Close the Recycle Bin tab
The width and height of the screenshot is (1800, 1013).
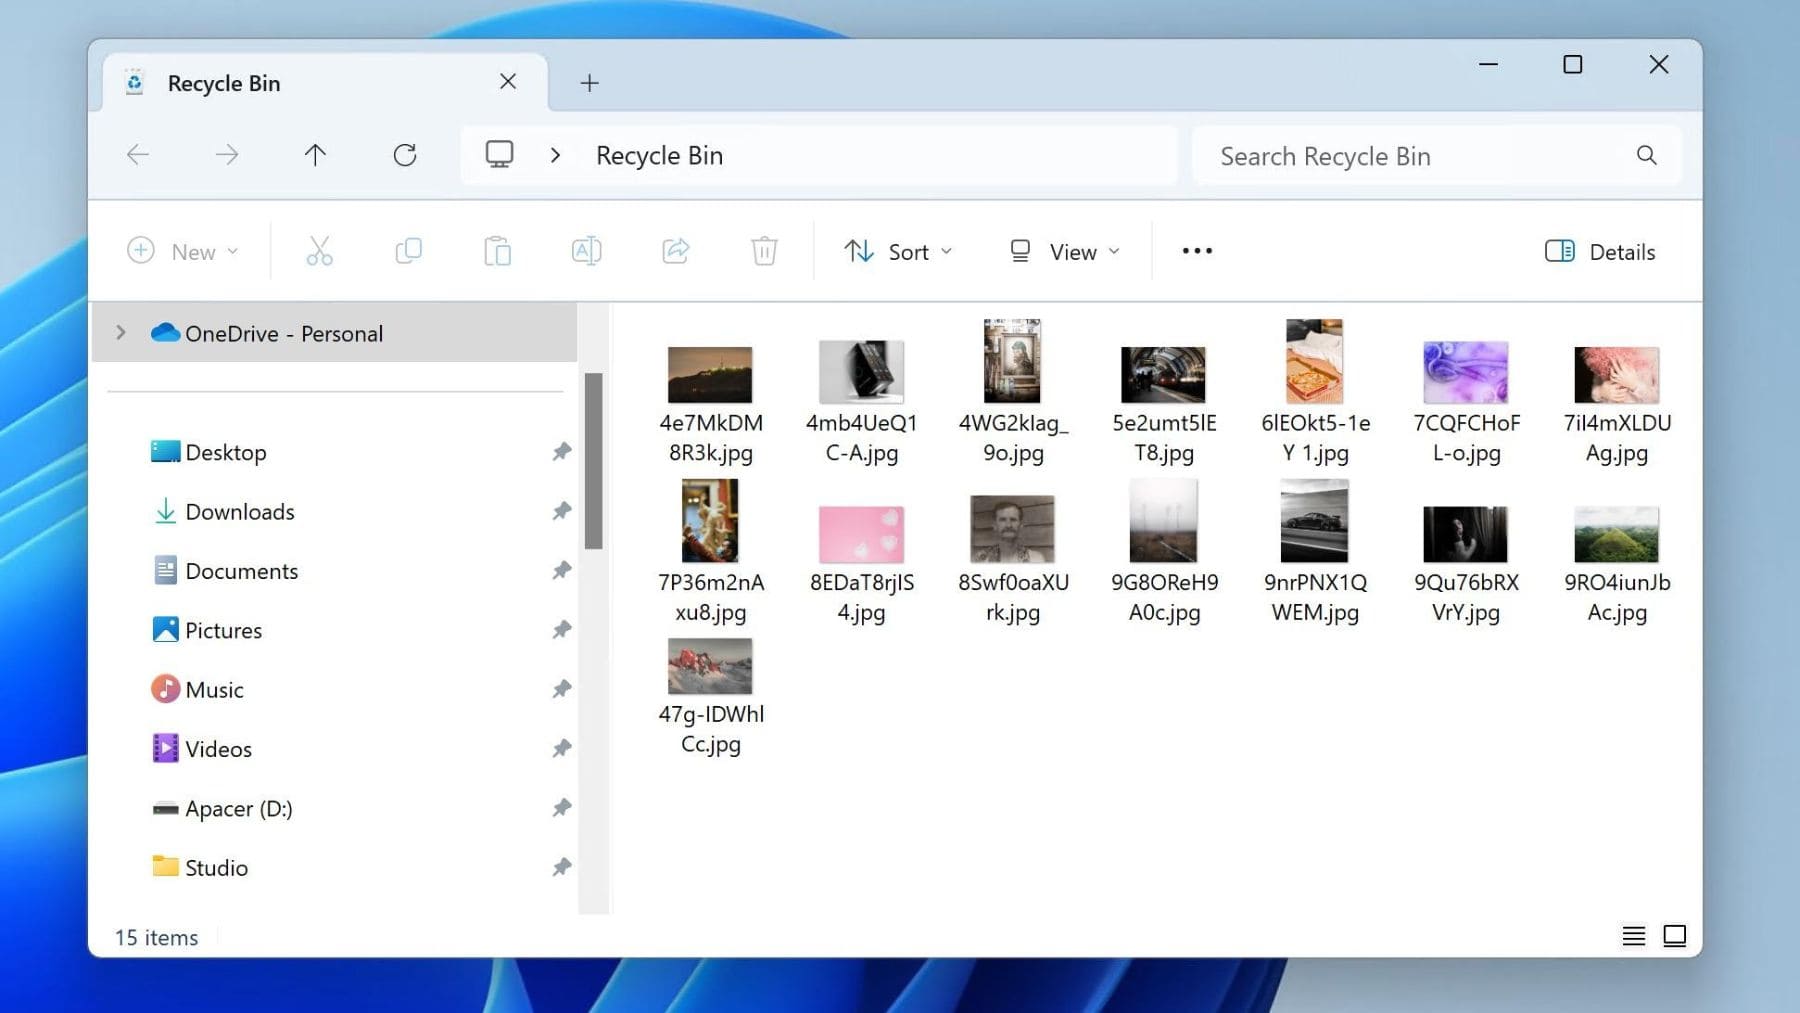(508, 82)
